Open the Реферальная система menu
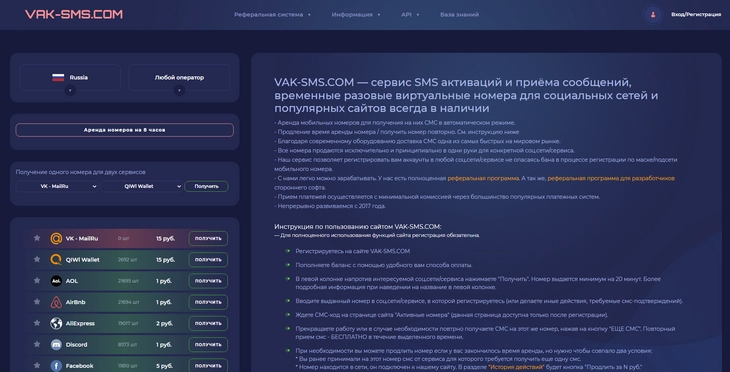Viewport: 730px width, 372px height. tap(272, 14)
